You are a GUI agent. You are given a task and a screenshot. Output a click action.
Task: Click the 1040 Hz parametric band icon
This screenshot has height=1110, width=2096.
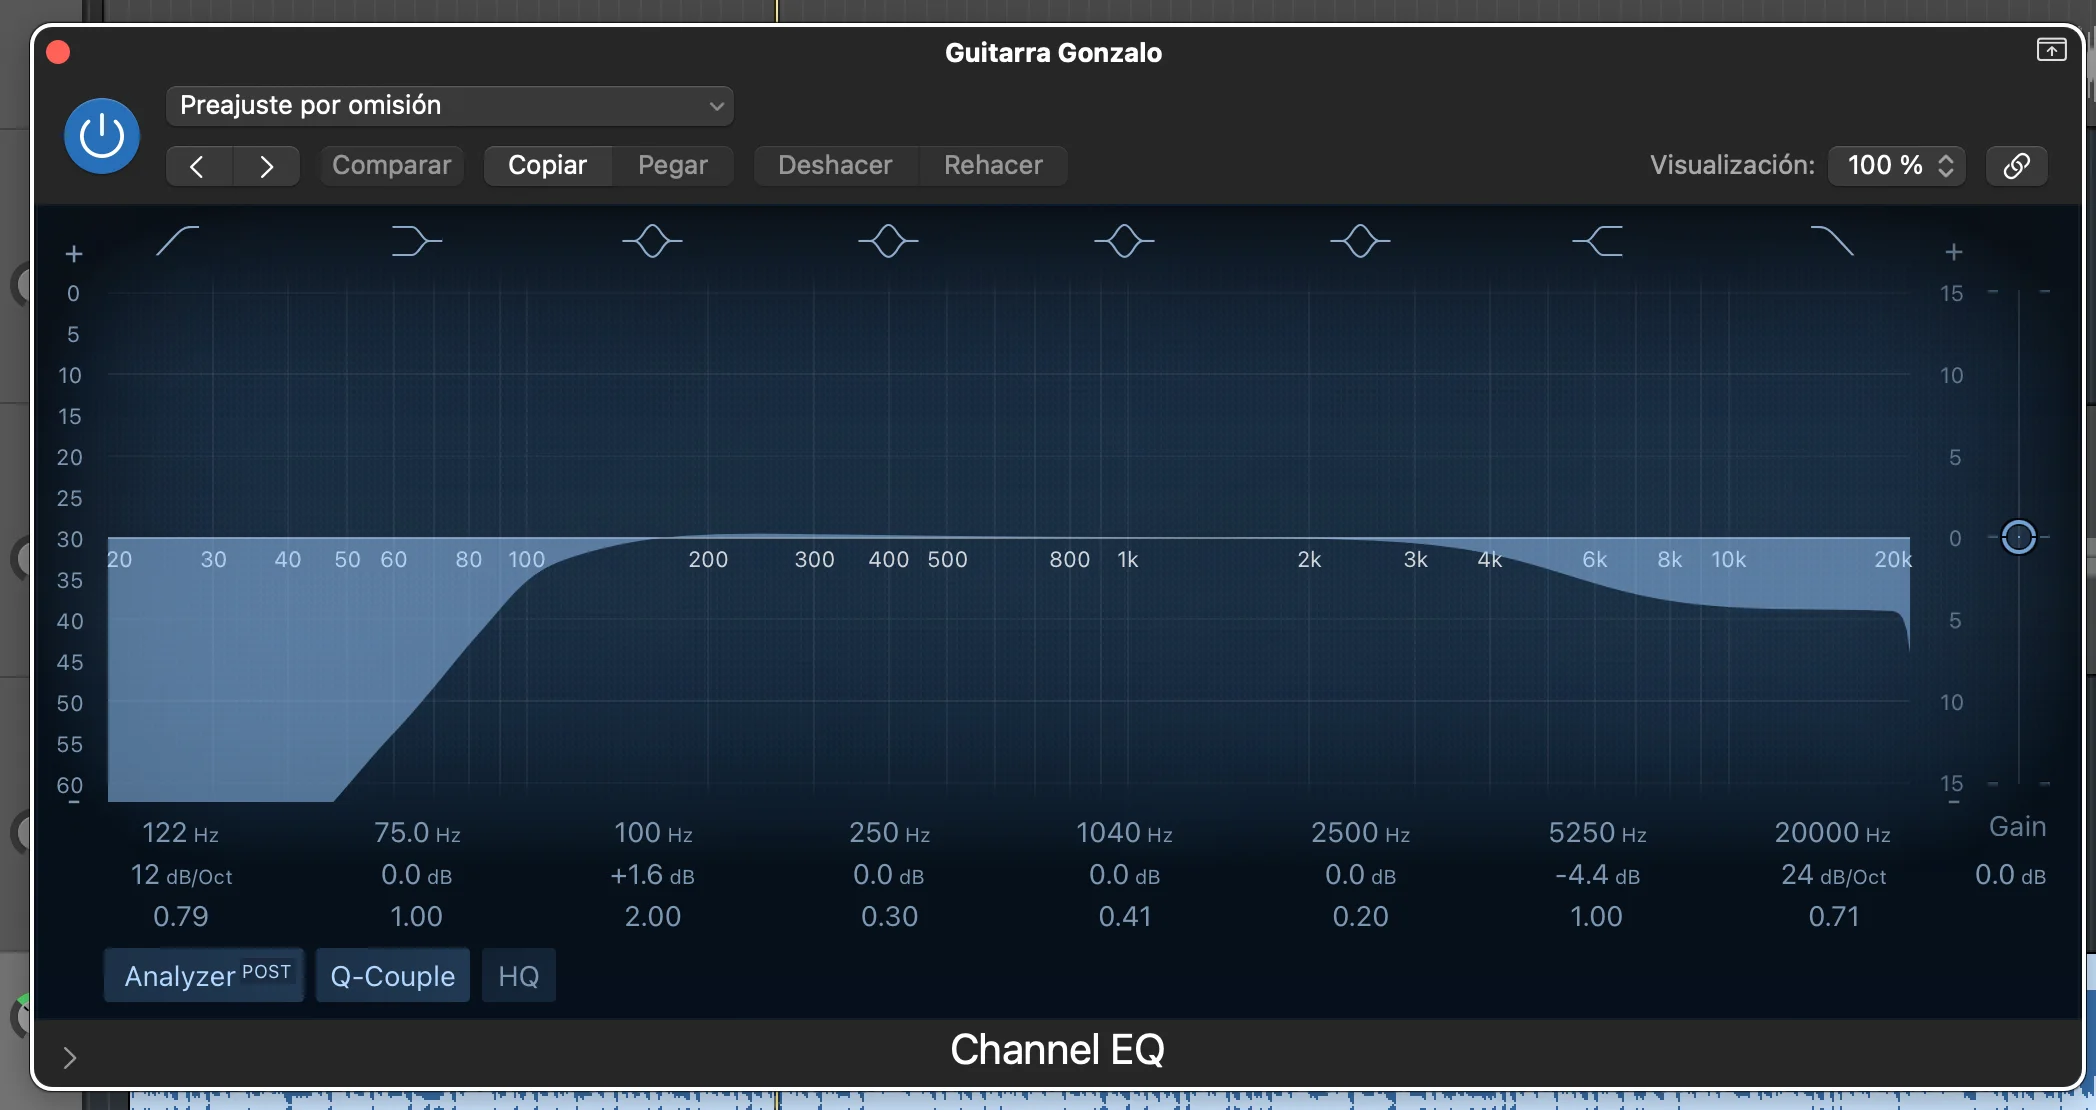[x=1124, y=241]
